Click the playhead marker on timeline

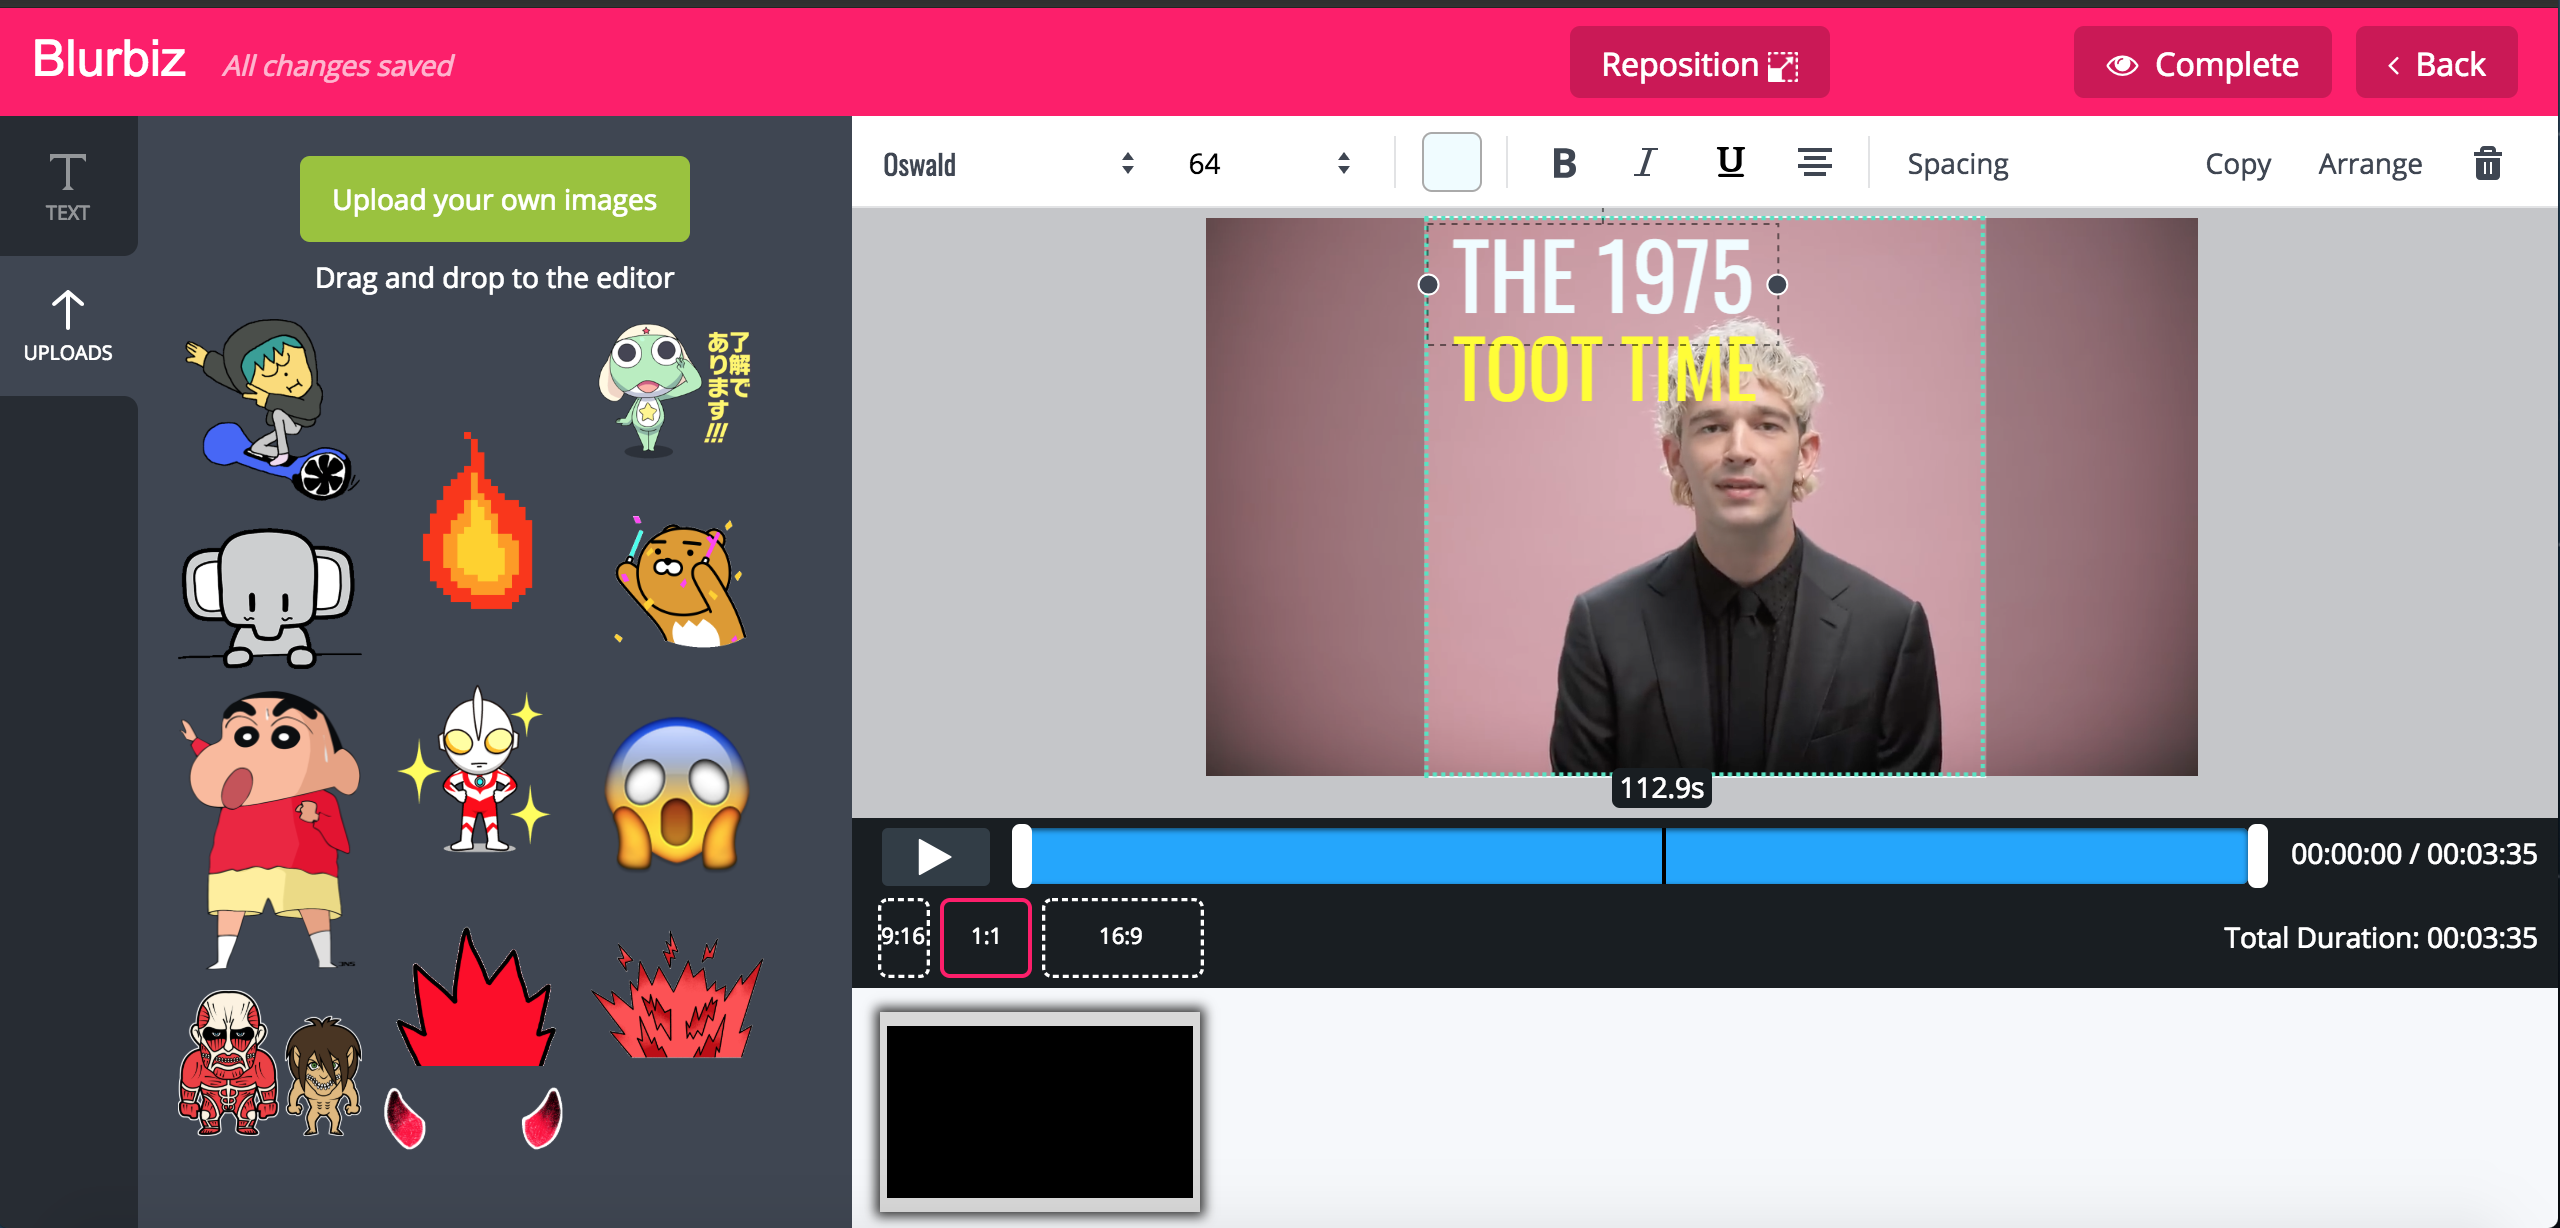tap(1663, 856)
